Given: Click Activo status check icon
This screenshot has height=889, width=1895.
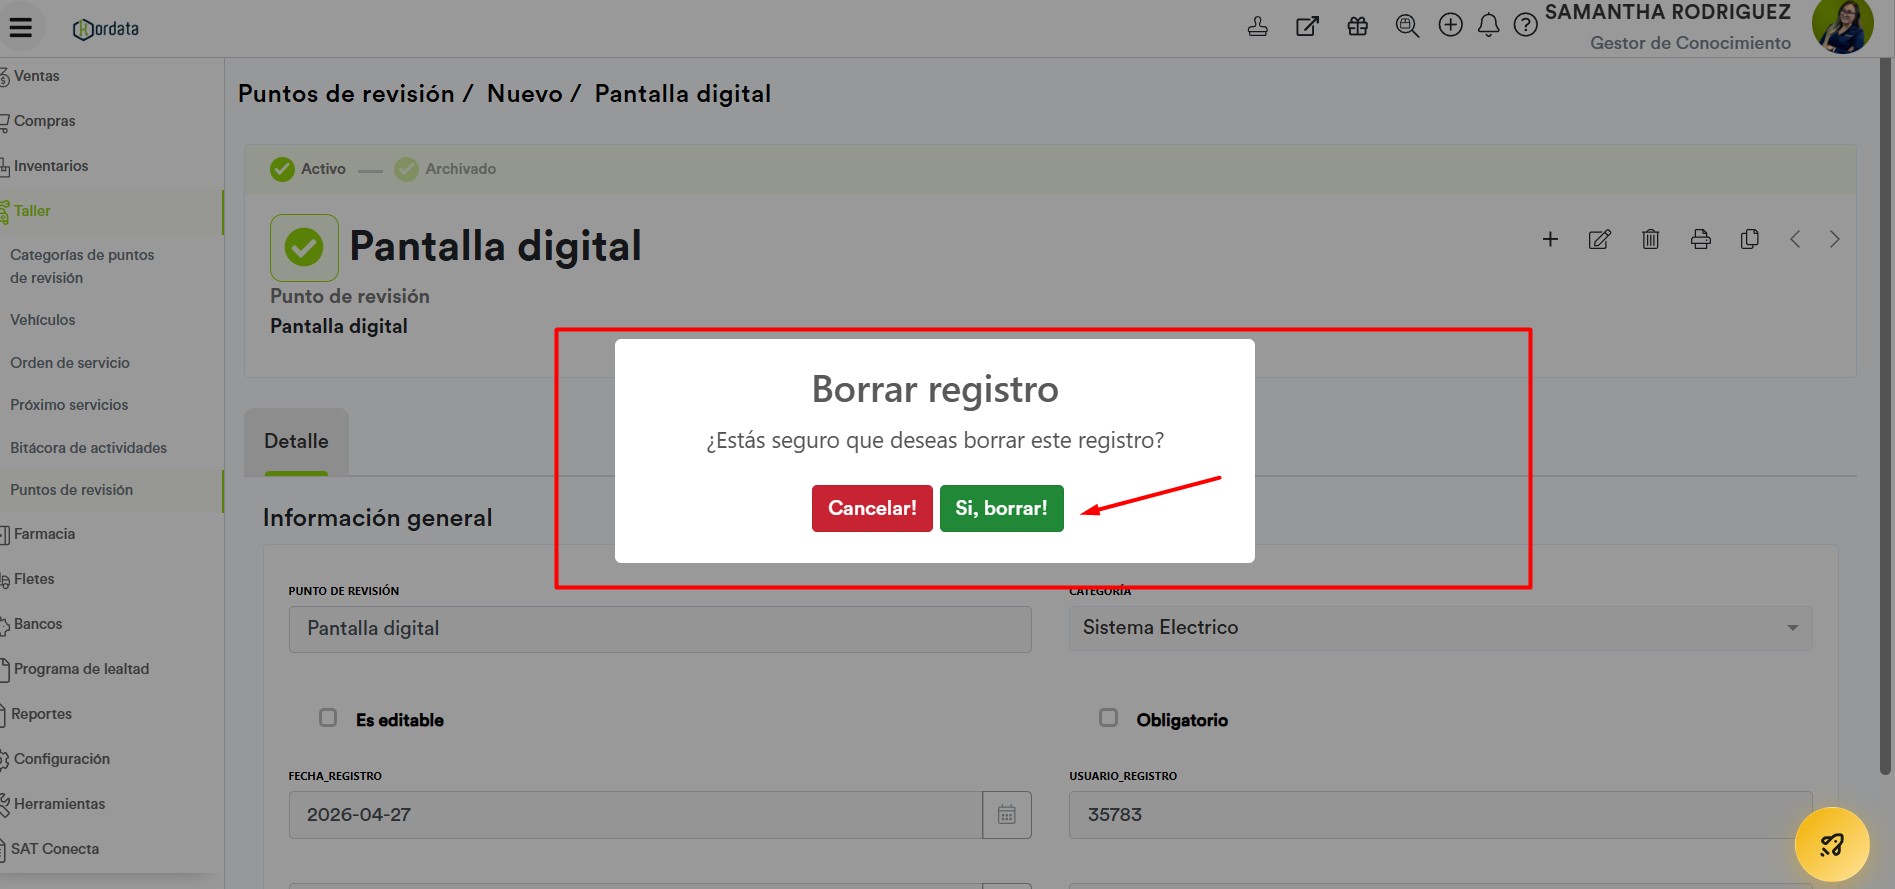Looking at the screenshot, I should 282,169.
